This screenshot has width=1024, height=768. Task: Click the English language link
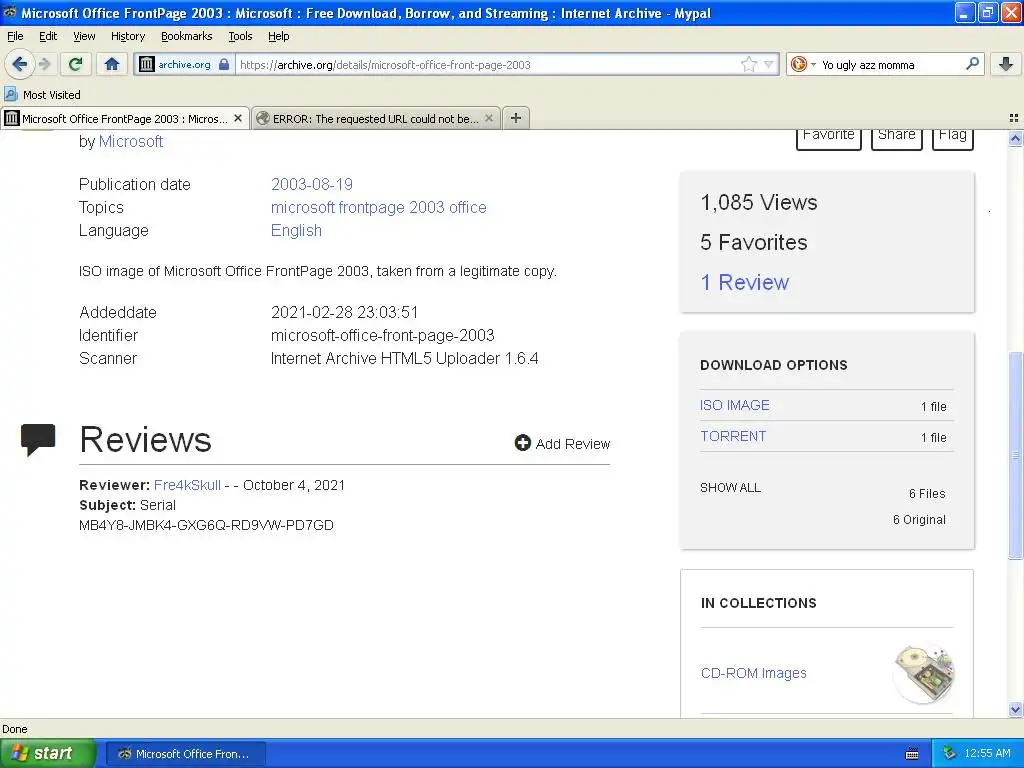(x=296, y=231)
